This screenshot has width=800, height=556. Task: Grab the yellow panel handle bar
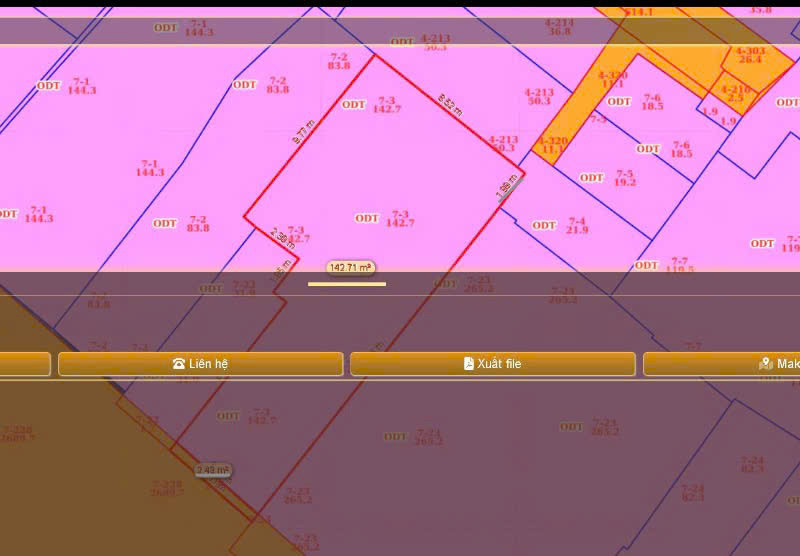pyautogui.click(x=347, y=284)
